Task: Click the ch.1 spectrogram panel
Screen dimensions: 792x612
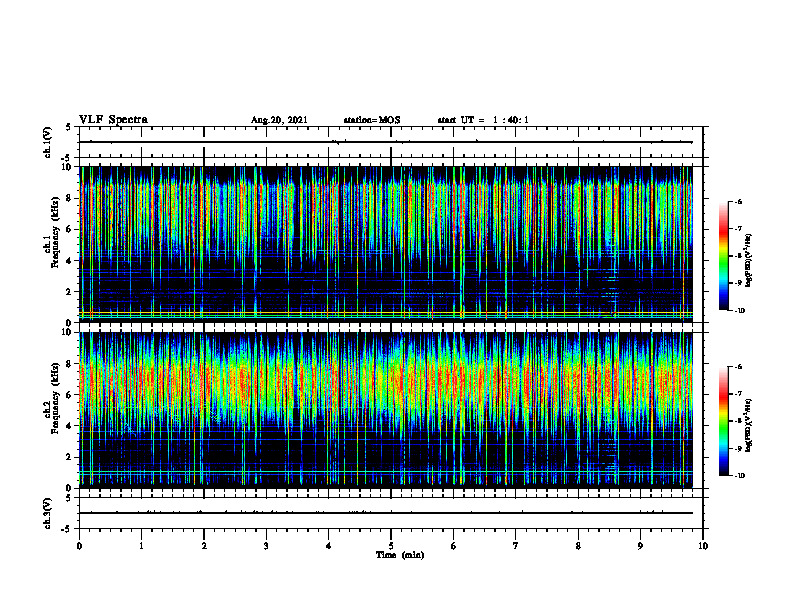Action: [386, 244]
